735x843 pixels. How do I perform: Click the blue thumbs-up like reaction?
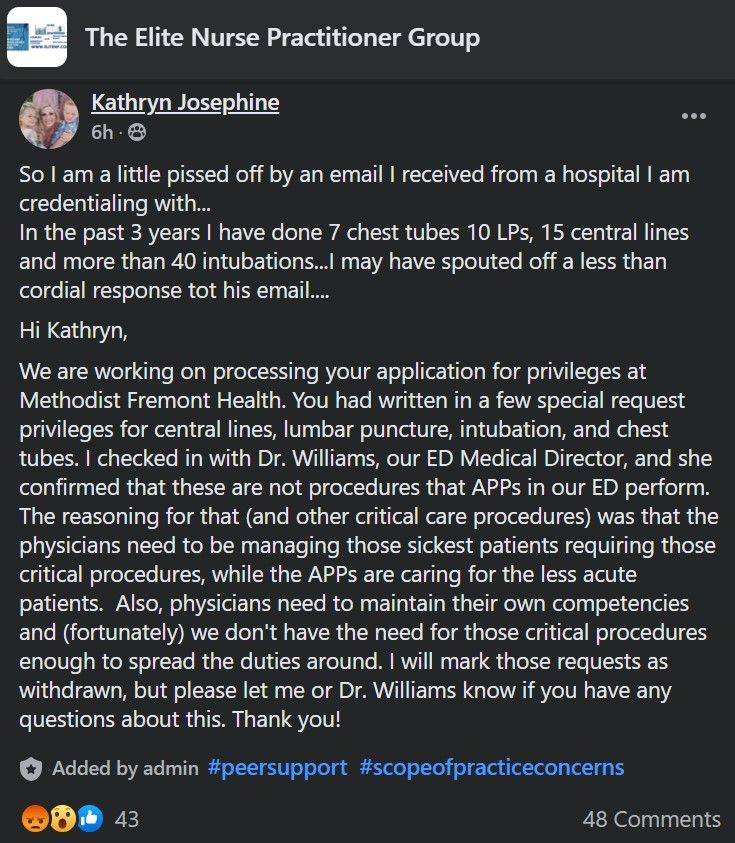(x=90, y=818)
